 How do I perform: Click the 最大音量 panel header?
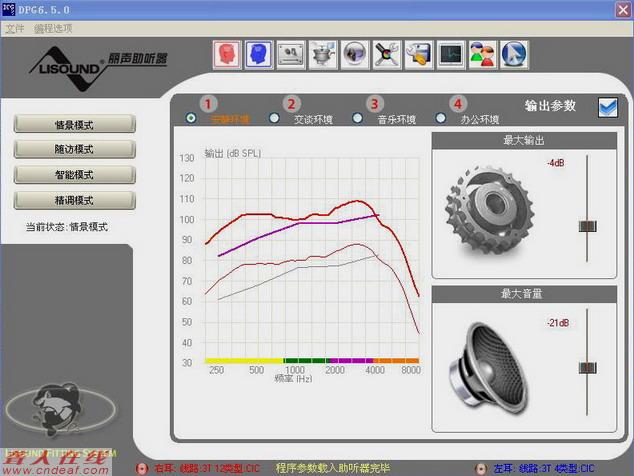tap(524, 294)
